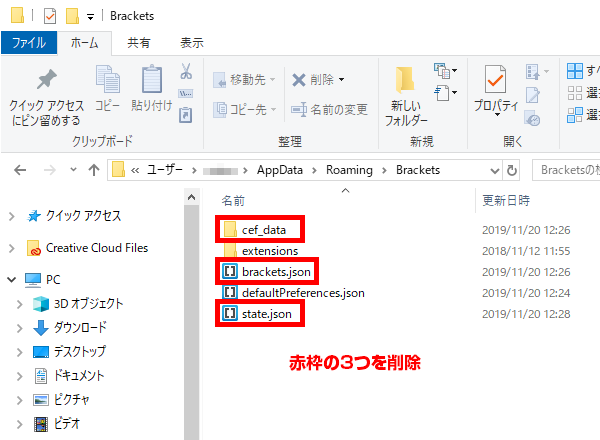Image resolution: width=600 pixels, height=440 pixels.
Task: Expand 3D オブジェクト tree node
Action: [x=20, y=304]
